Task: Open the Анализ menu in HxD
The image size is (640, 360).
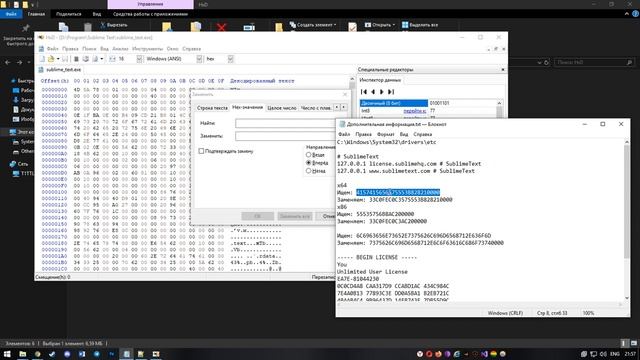Action: [120, 49]
